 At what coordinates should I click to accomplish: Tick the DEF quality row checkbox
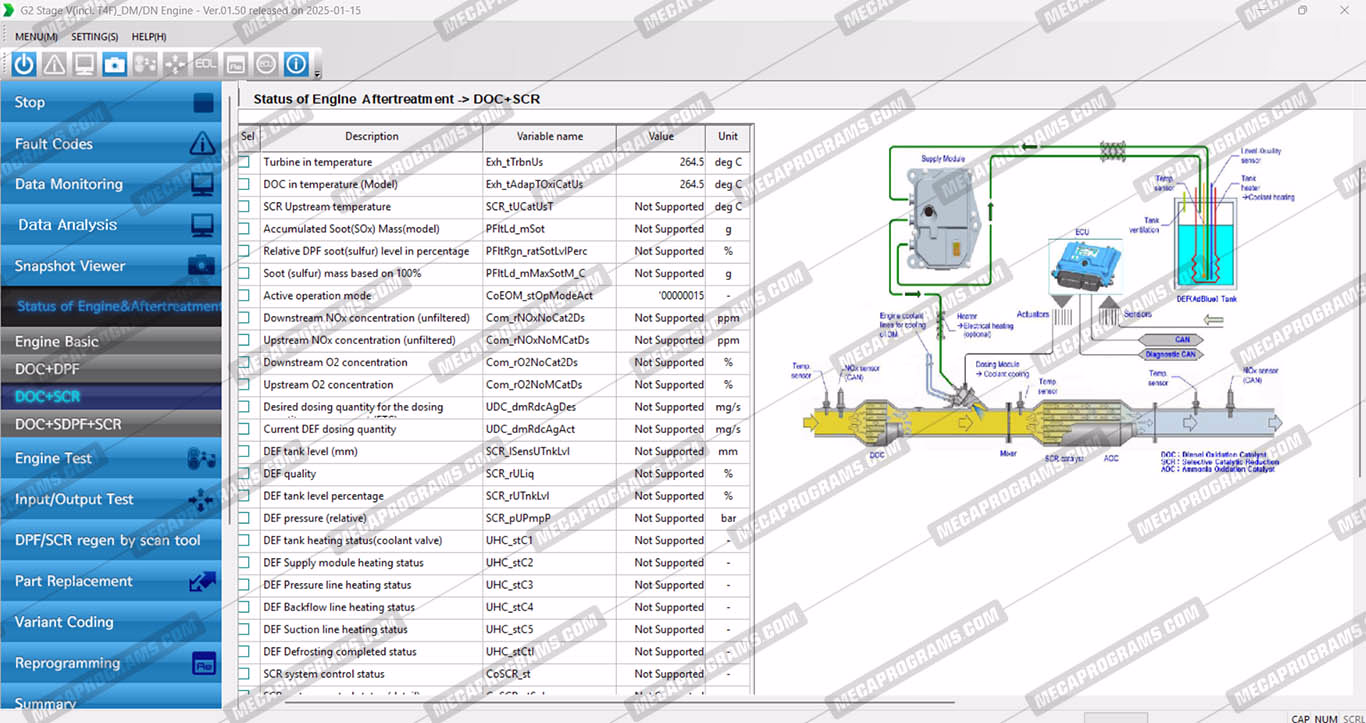pyautogui.click(x=246, y=474)
